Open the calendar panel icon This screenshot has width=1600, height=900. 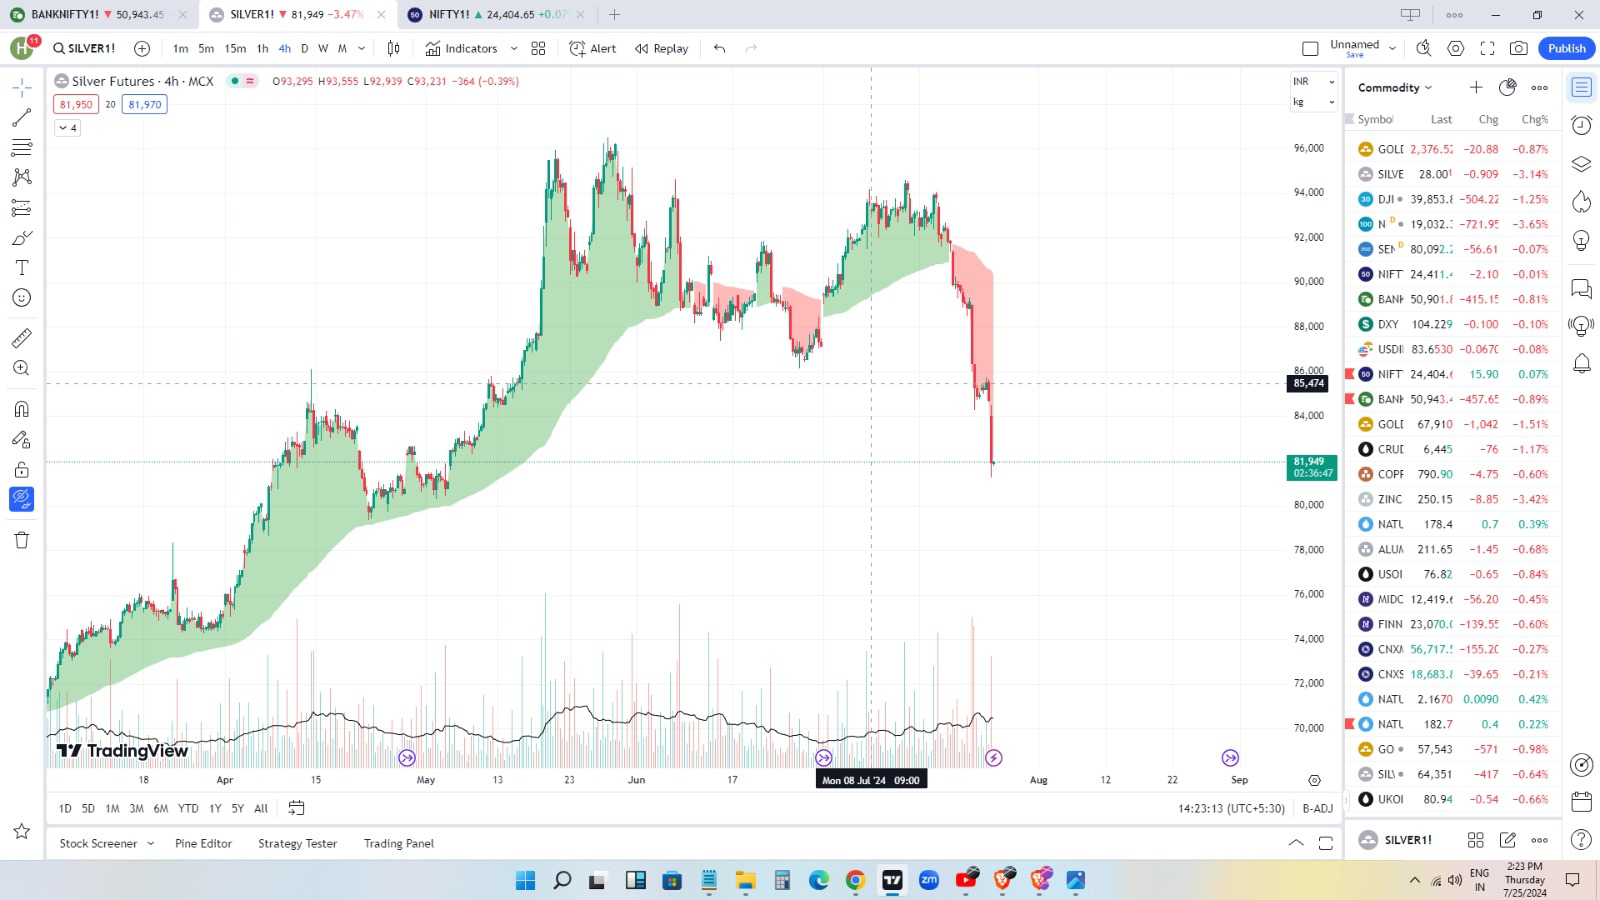[x=1581, y=801]
